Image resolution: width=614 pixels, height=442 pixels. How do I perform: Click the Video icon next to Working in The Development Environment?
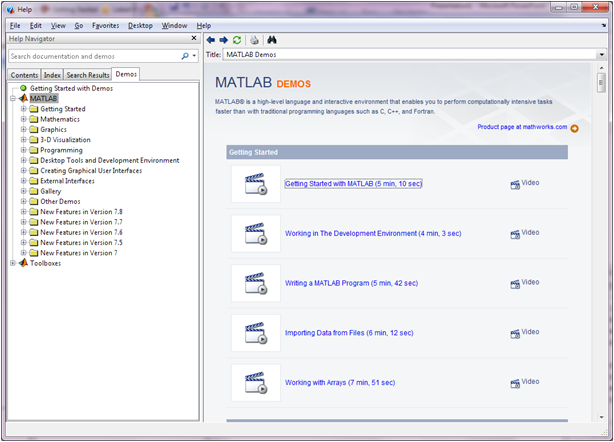[x=515, y=235]
